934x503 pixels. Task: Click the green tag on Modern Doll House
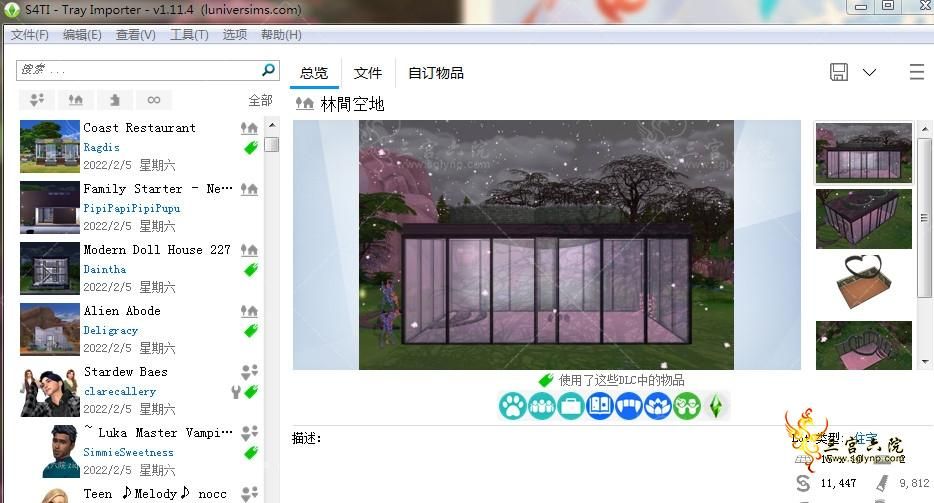(x=251, y=270)
